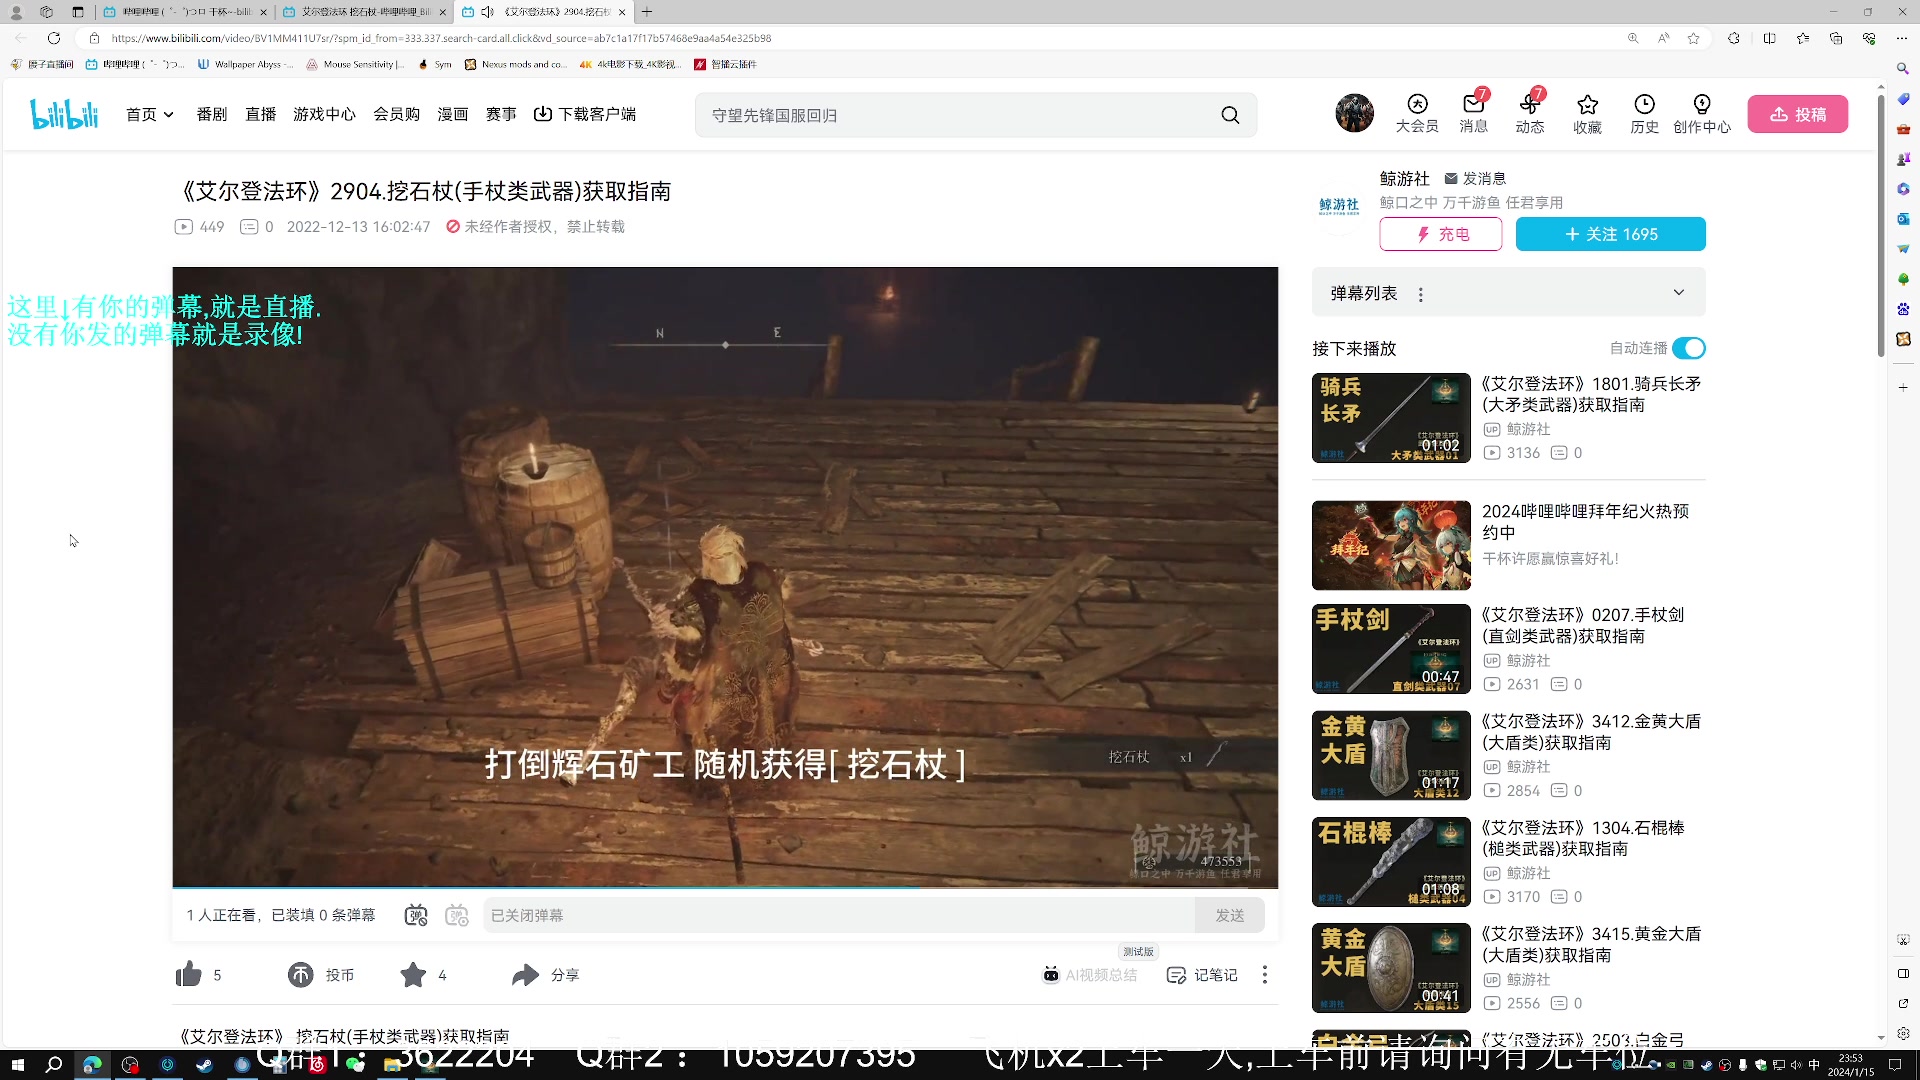Click the Nexus mods bookmark
The image size is (1920, 1080).
coord(515,64)
